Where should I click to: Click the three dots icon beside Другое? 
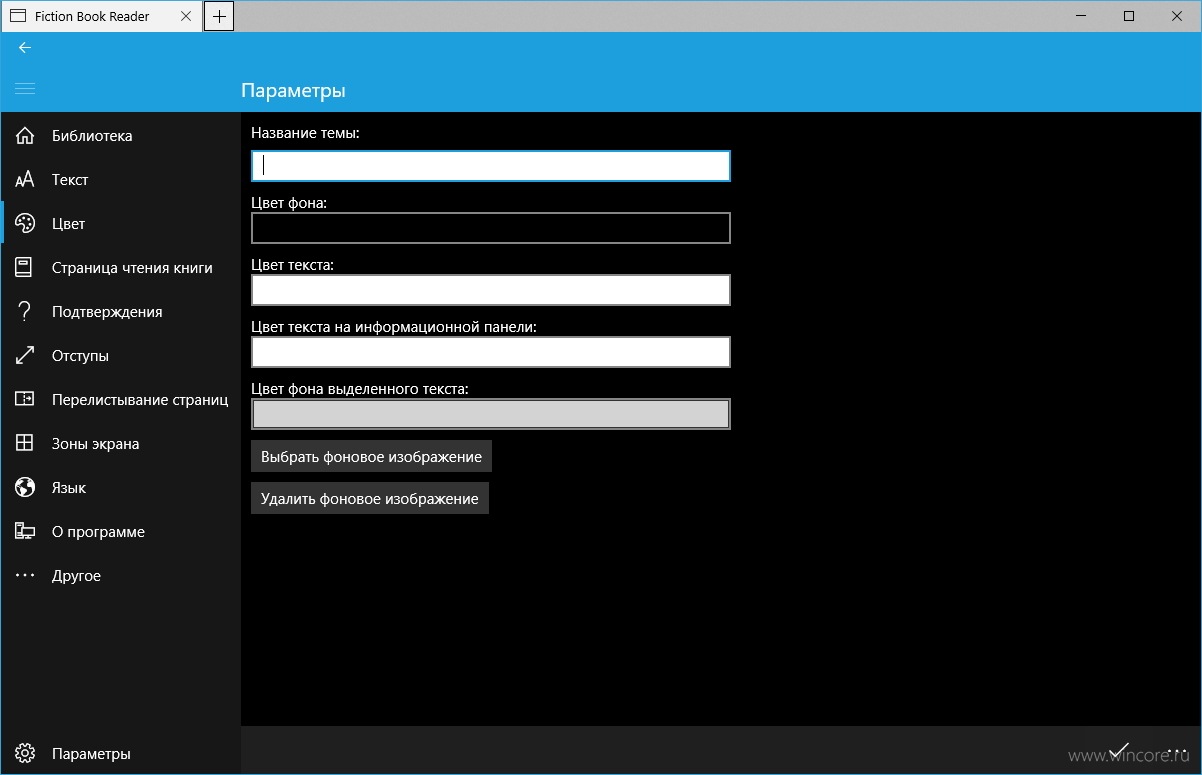pyautogui.click(x=25, y=576)
